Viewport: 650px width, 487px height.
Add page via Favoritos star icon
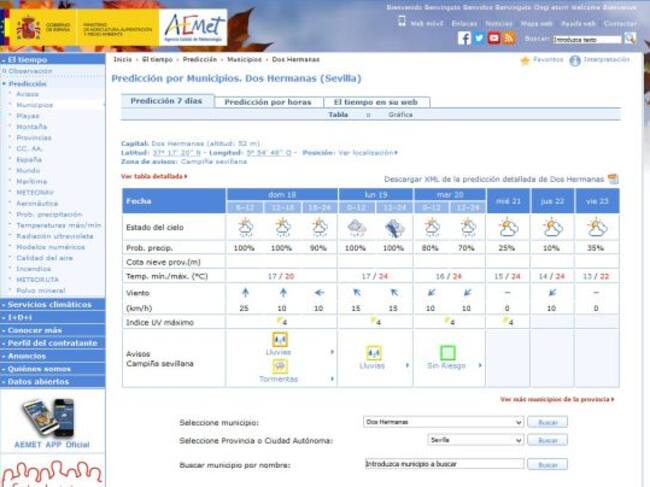[x=525, y=60]
